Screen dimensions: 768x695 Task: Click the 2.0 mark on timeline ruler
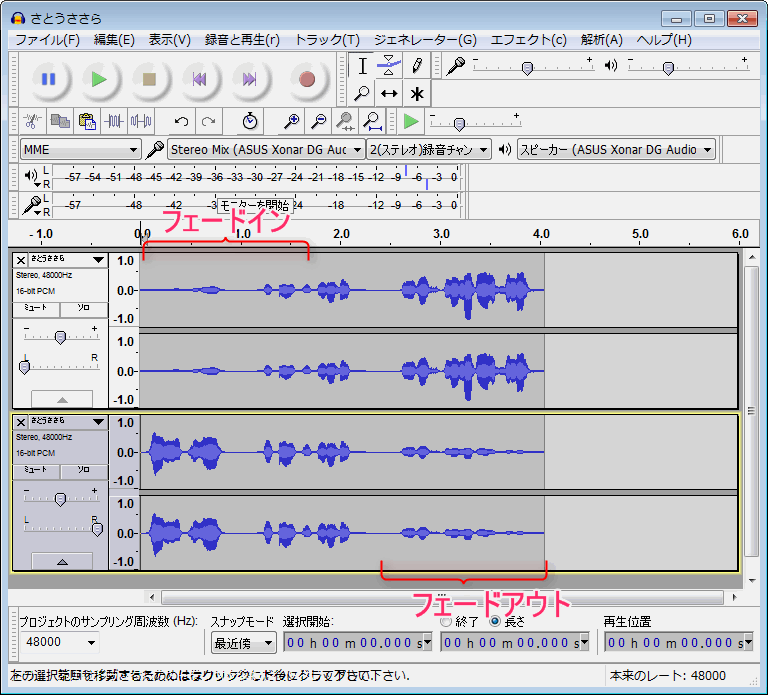tap(341, 234)
